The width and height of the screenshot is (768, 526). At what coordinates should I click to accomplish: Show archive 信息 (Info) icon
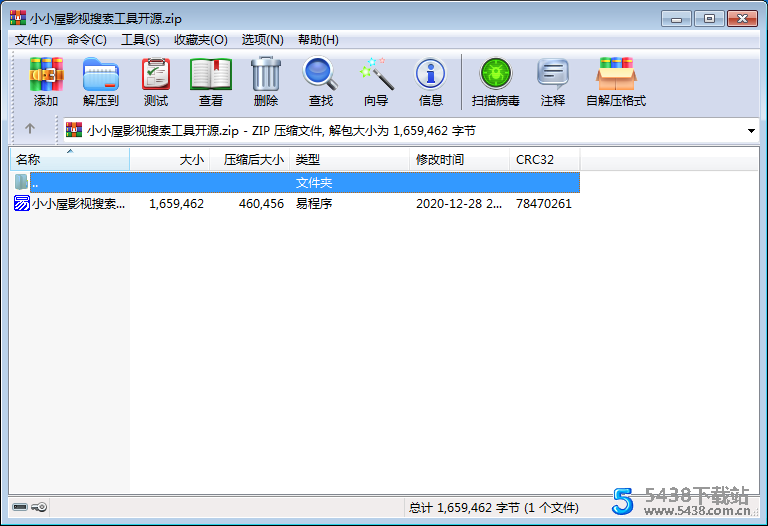(430, 81)
